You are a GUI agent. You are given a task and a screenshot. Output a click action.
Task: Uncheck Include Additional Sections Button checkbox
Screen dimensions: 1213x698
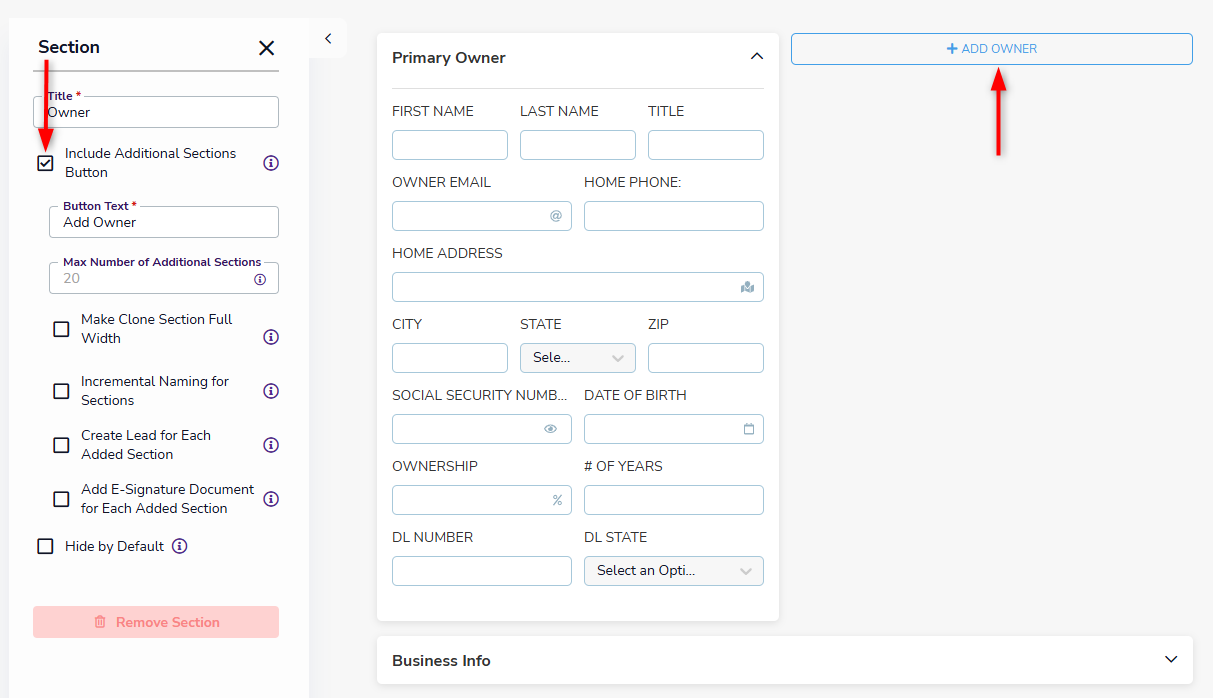(x=45, y=163)
